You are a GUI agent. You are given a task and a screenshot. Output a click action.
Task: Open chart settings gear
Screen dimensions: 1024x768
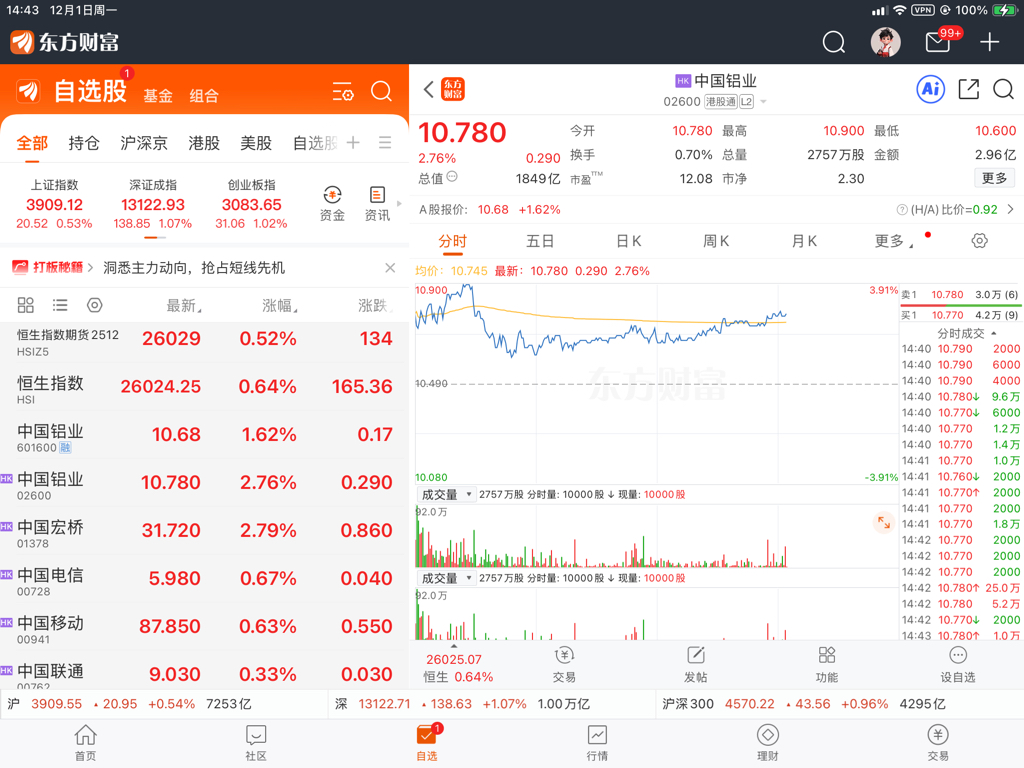point(979,241)
